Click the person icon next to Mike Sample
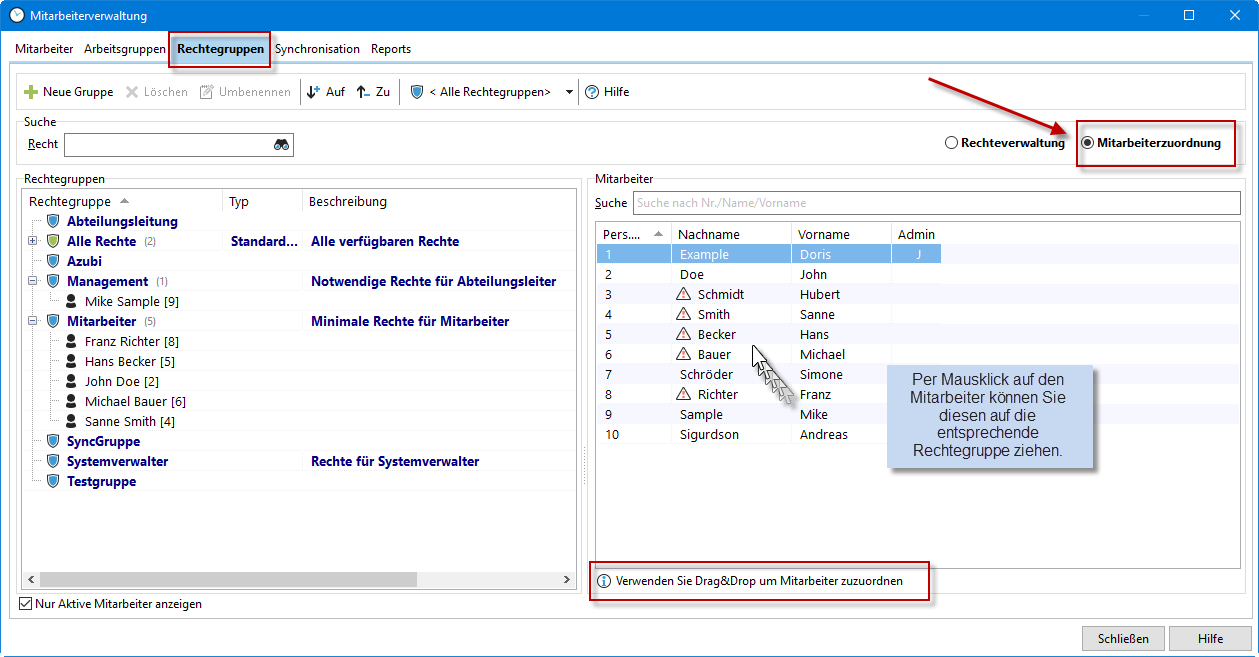 pyautogui.click(x=72, y=301)
